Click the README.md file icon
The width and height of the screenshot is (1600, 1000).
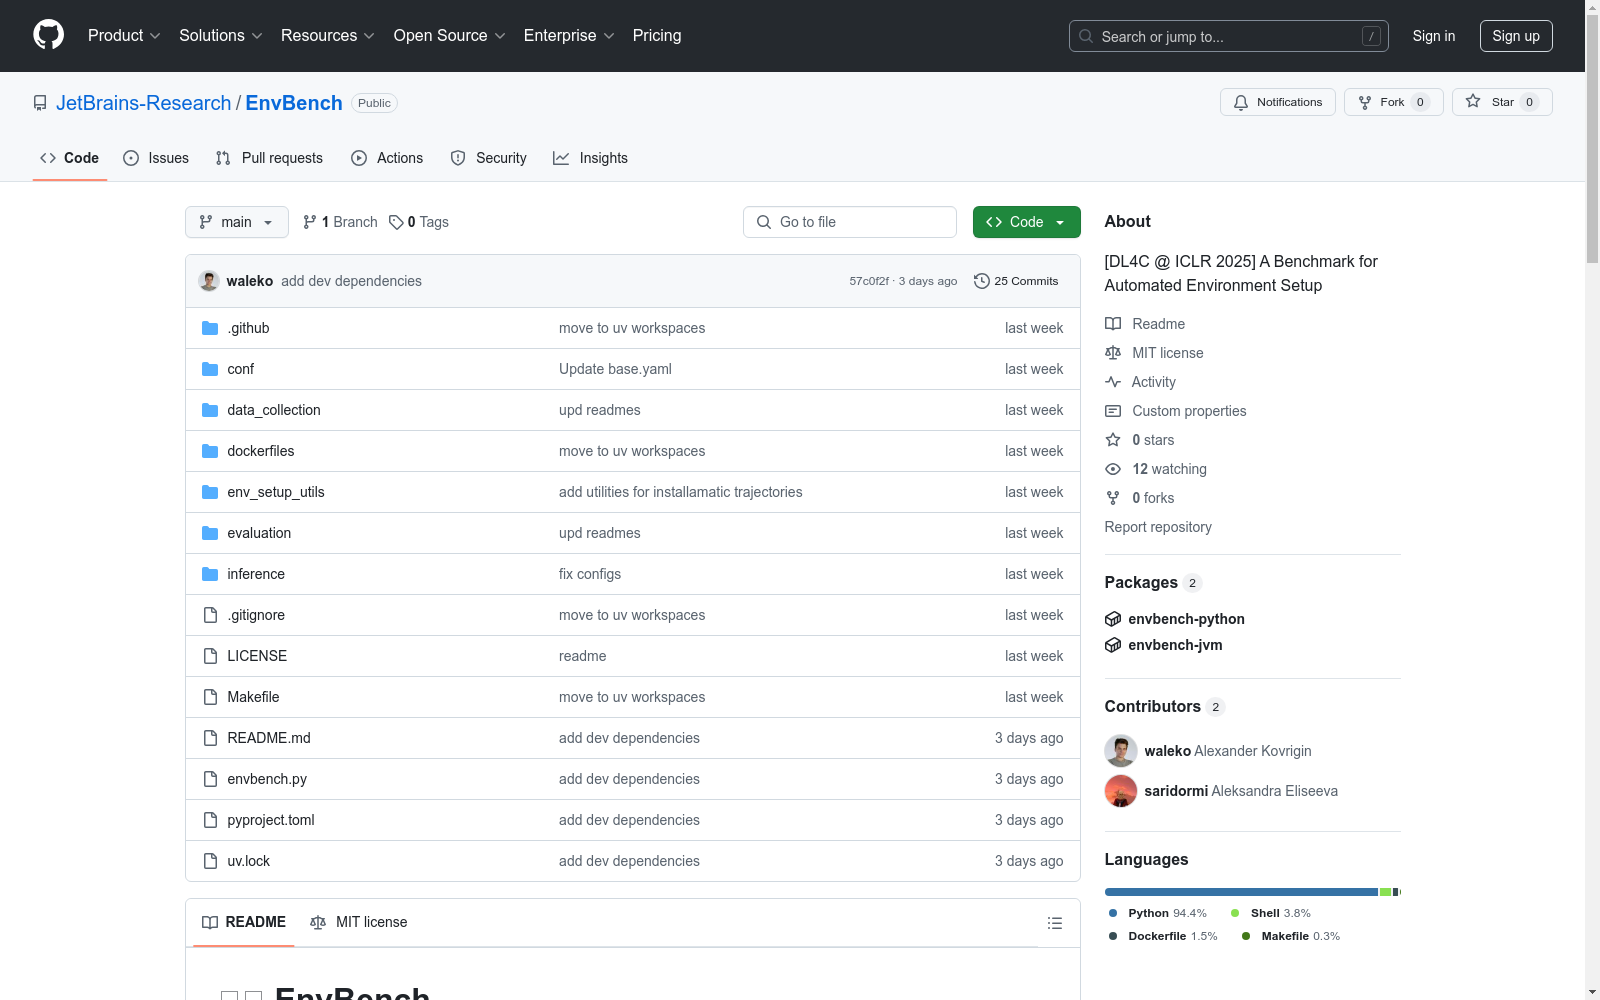pos(210,738)
